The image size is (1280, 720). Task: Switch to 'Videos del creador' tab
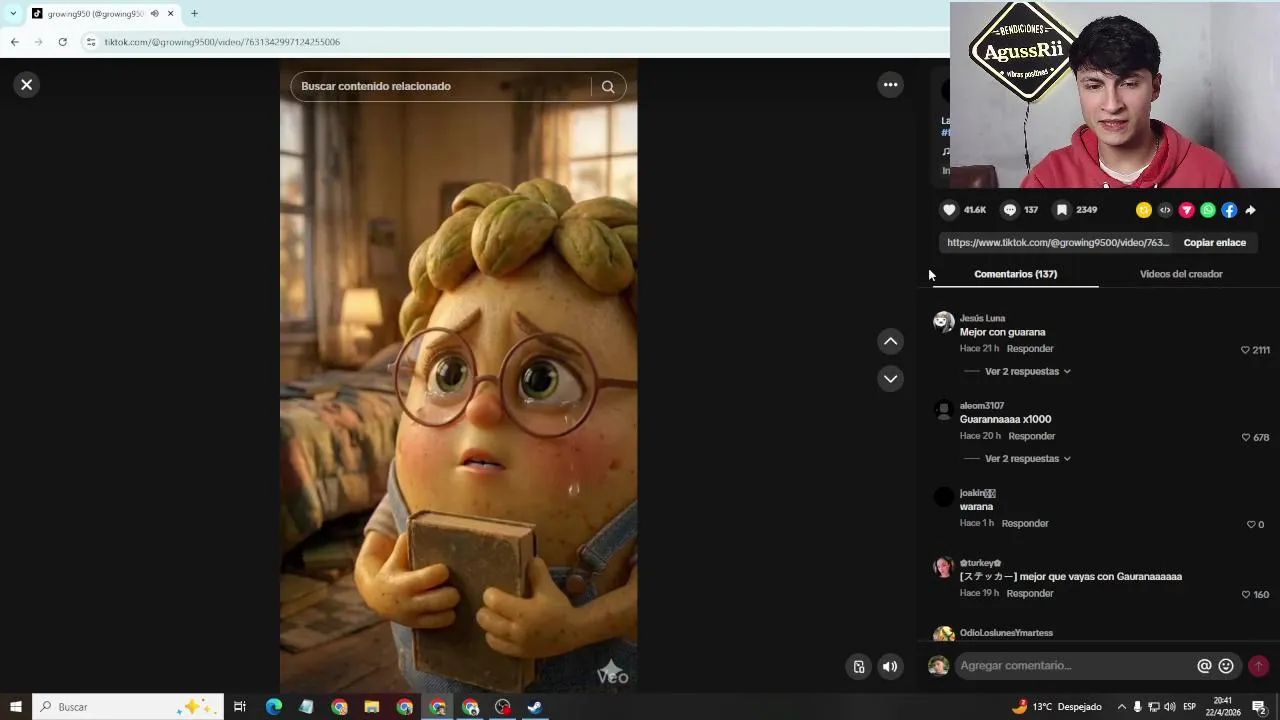(x=1181, y=274)
